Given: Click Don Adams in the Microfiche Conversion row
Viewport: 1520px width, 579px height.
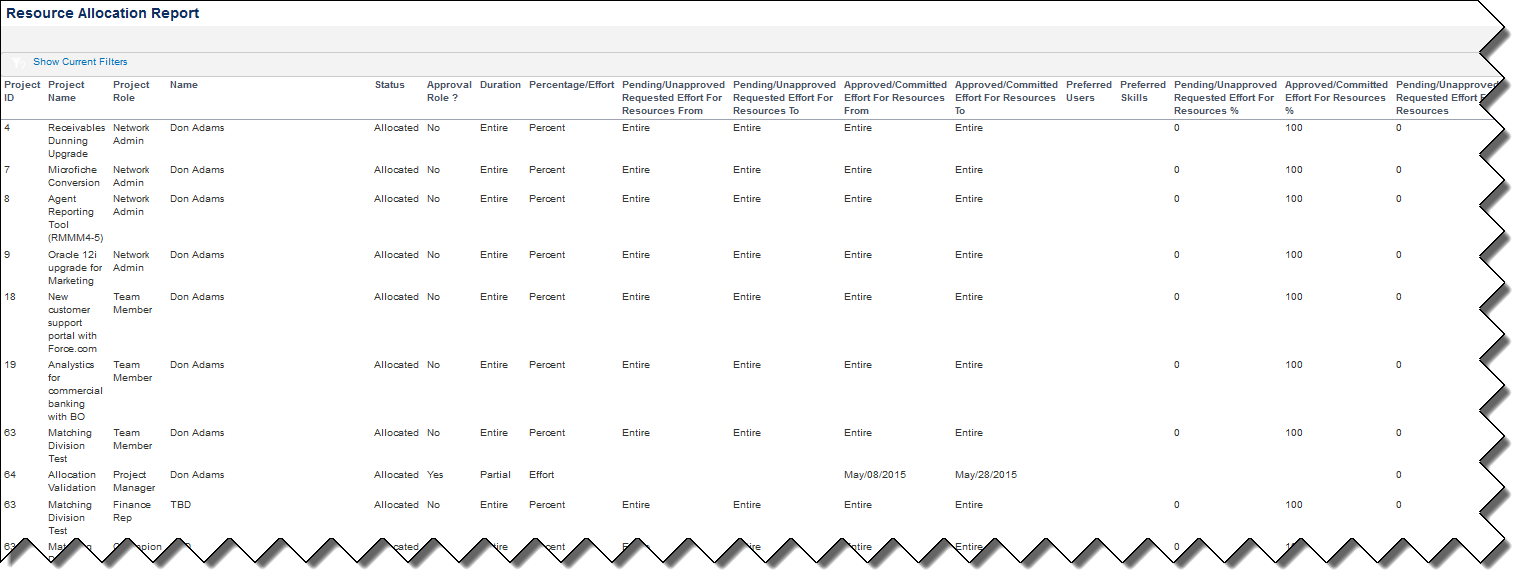Looking at the screenshot, I should coord(197,170).
